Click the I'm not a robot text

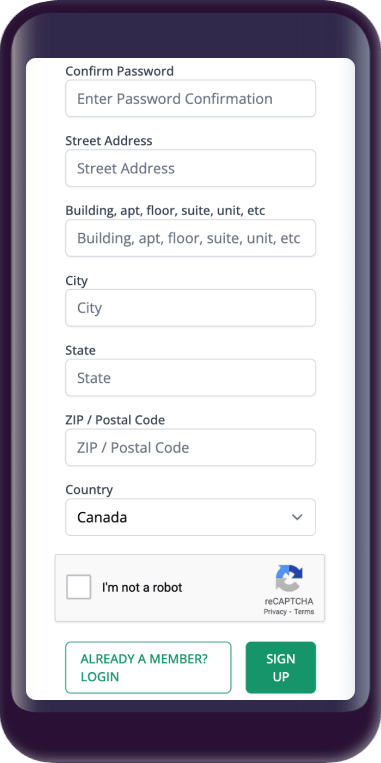[x=142, y=587]
